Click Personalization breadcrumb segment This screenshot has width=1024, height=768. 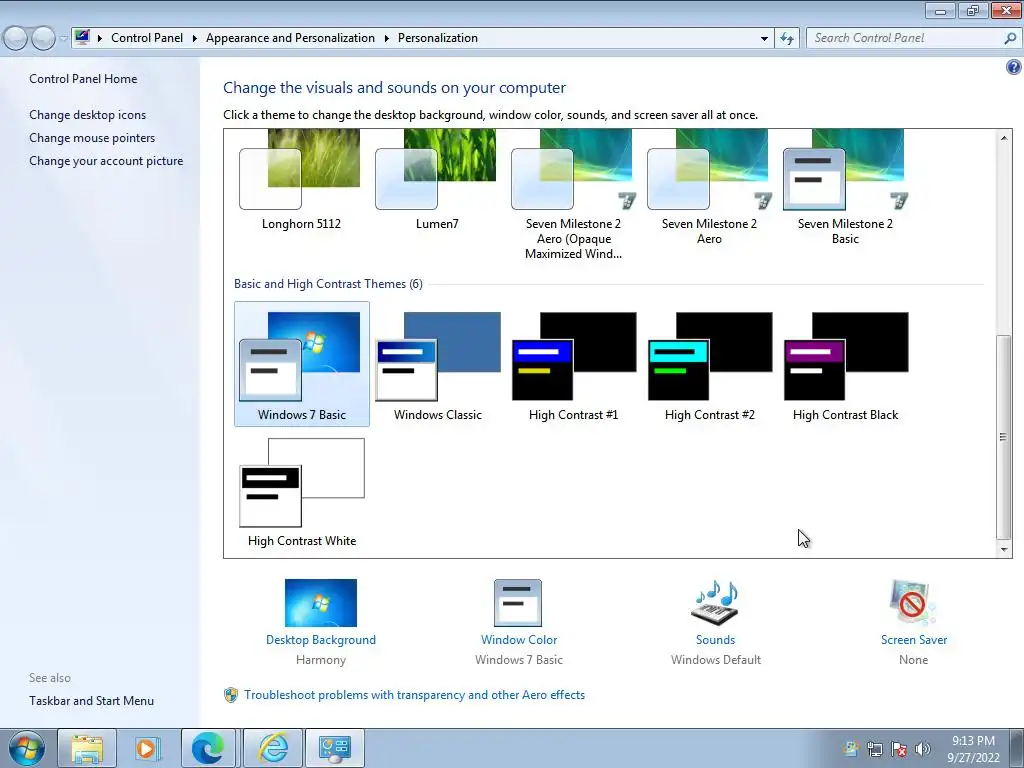pyautogui.click(x=438, y=38)
